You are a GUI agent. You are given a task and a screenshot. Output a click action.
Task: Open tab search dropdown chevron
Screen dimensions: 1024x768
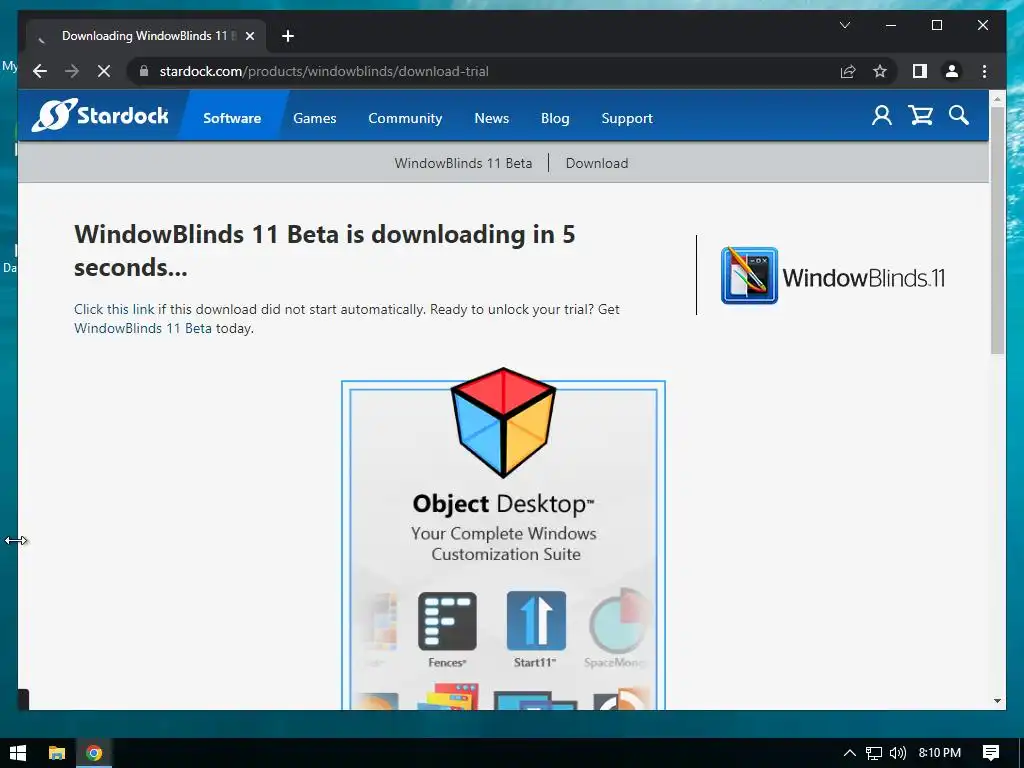(844, 25)
